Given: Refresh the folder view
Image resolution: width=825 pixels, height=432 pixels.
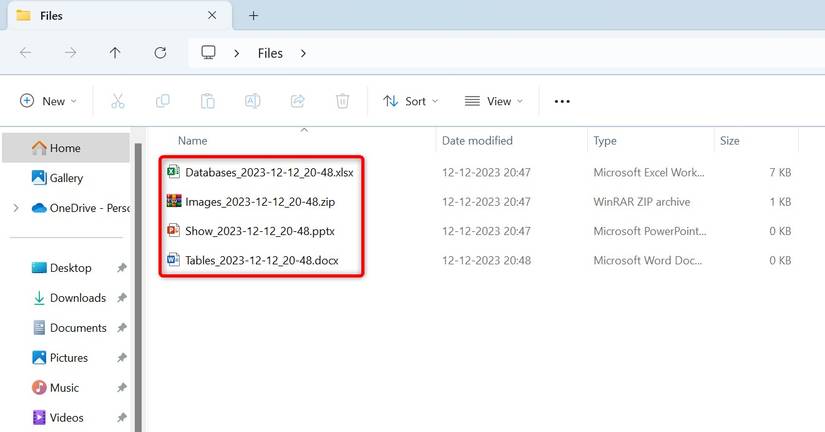Looking at the screenshot, I should coord(160,53).
